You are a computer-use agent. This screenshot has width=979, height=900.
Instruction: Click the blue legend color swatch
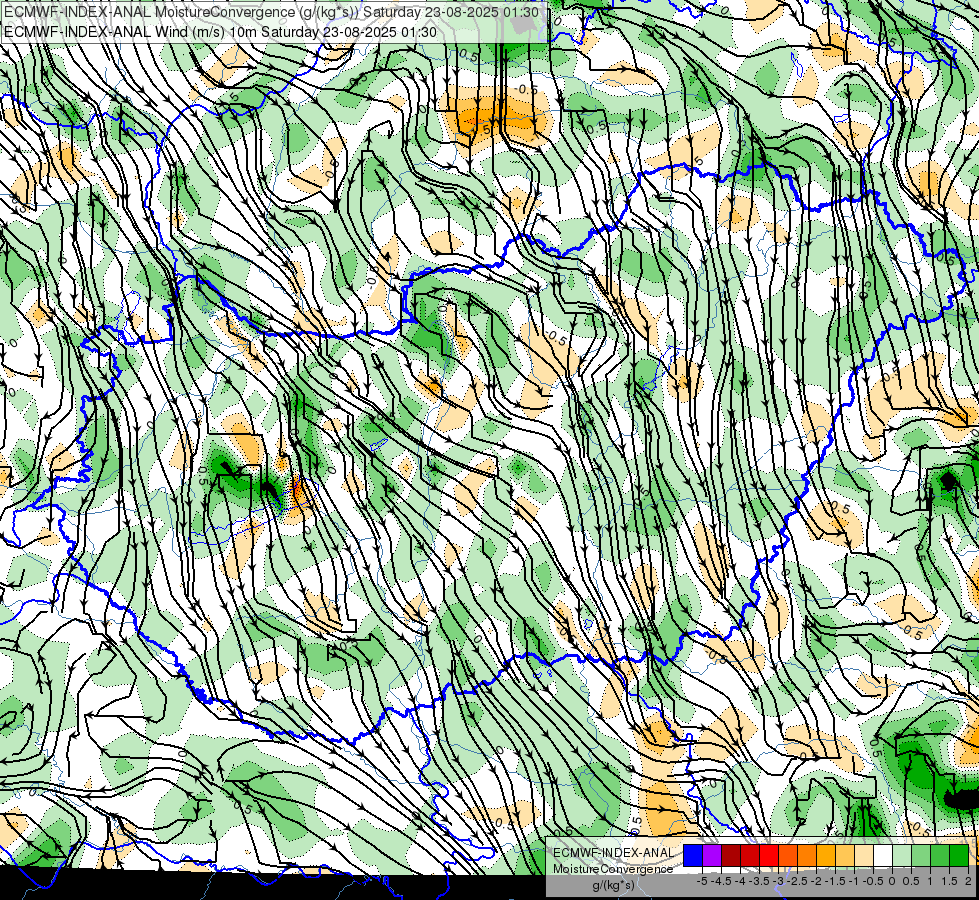click(x=693, y=855)
